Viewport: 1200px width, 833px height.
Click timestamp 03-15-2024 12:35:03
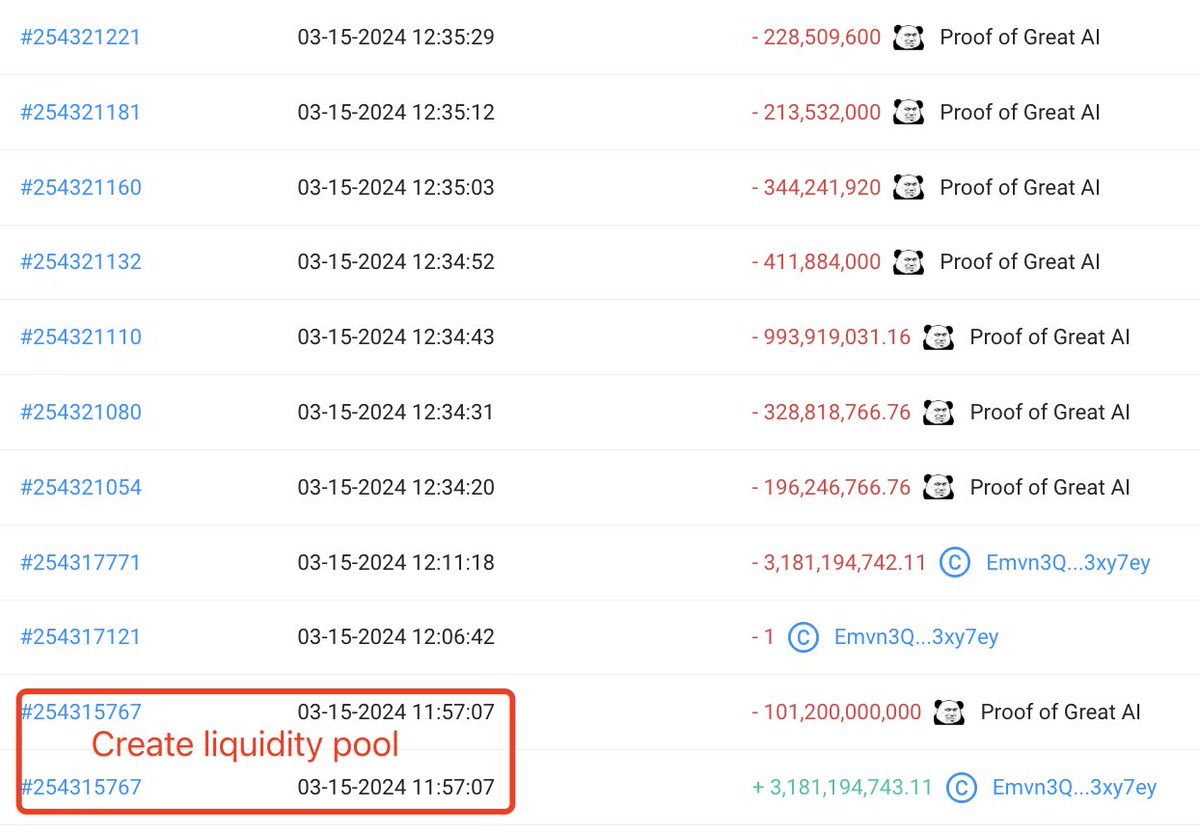coord(396,187)
